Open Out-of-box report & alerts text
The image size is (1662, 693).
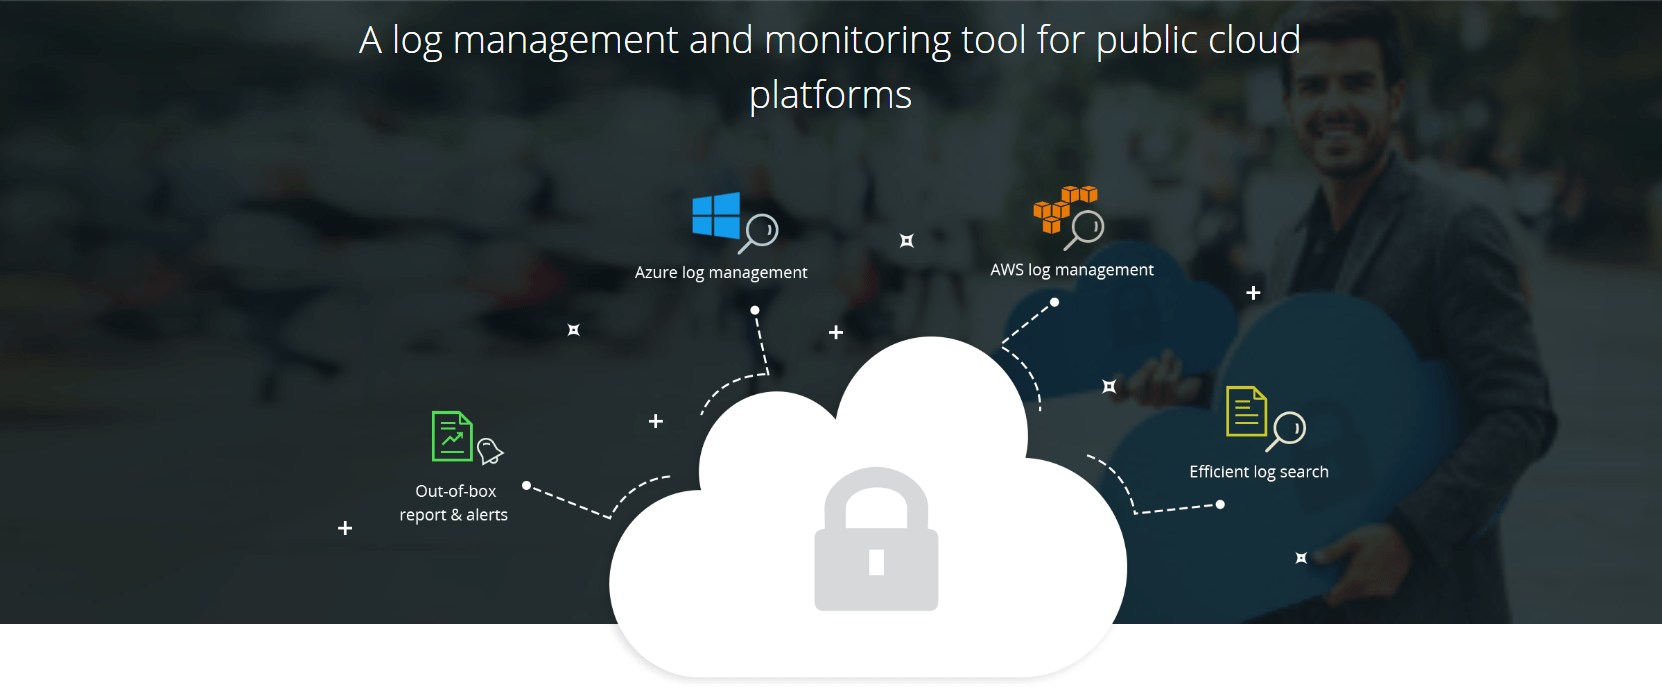click(454, 503)
